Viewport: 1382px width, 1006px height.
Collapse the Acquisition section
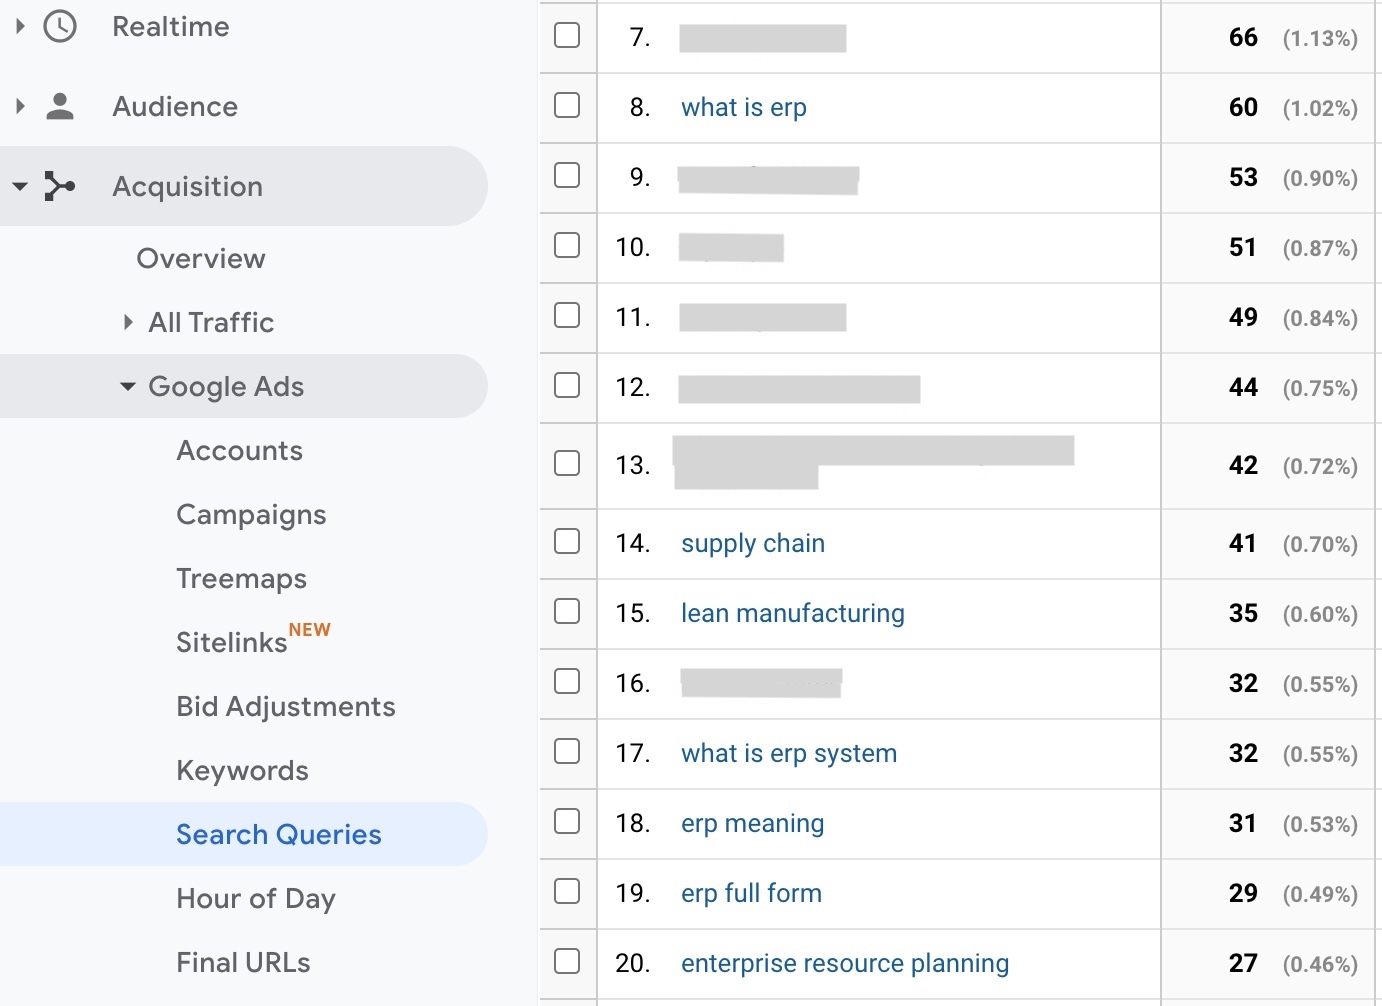(x=20, y=186)
